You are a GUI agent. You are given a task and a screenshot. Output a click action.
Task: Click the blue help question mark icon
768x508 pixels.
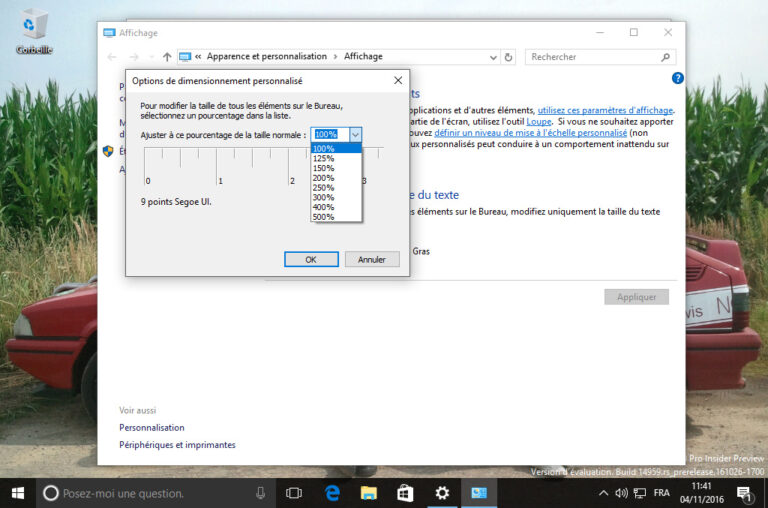pos(677,78)
